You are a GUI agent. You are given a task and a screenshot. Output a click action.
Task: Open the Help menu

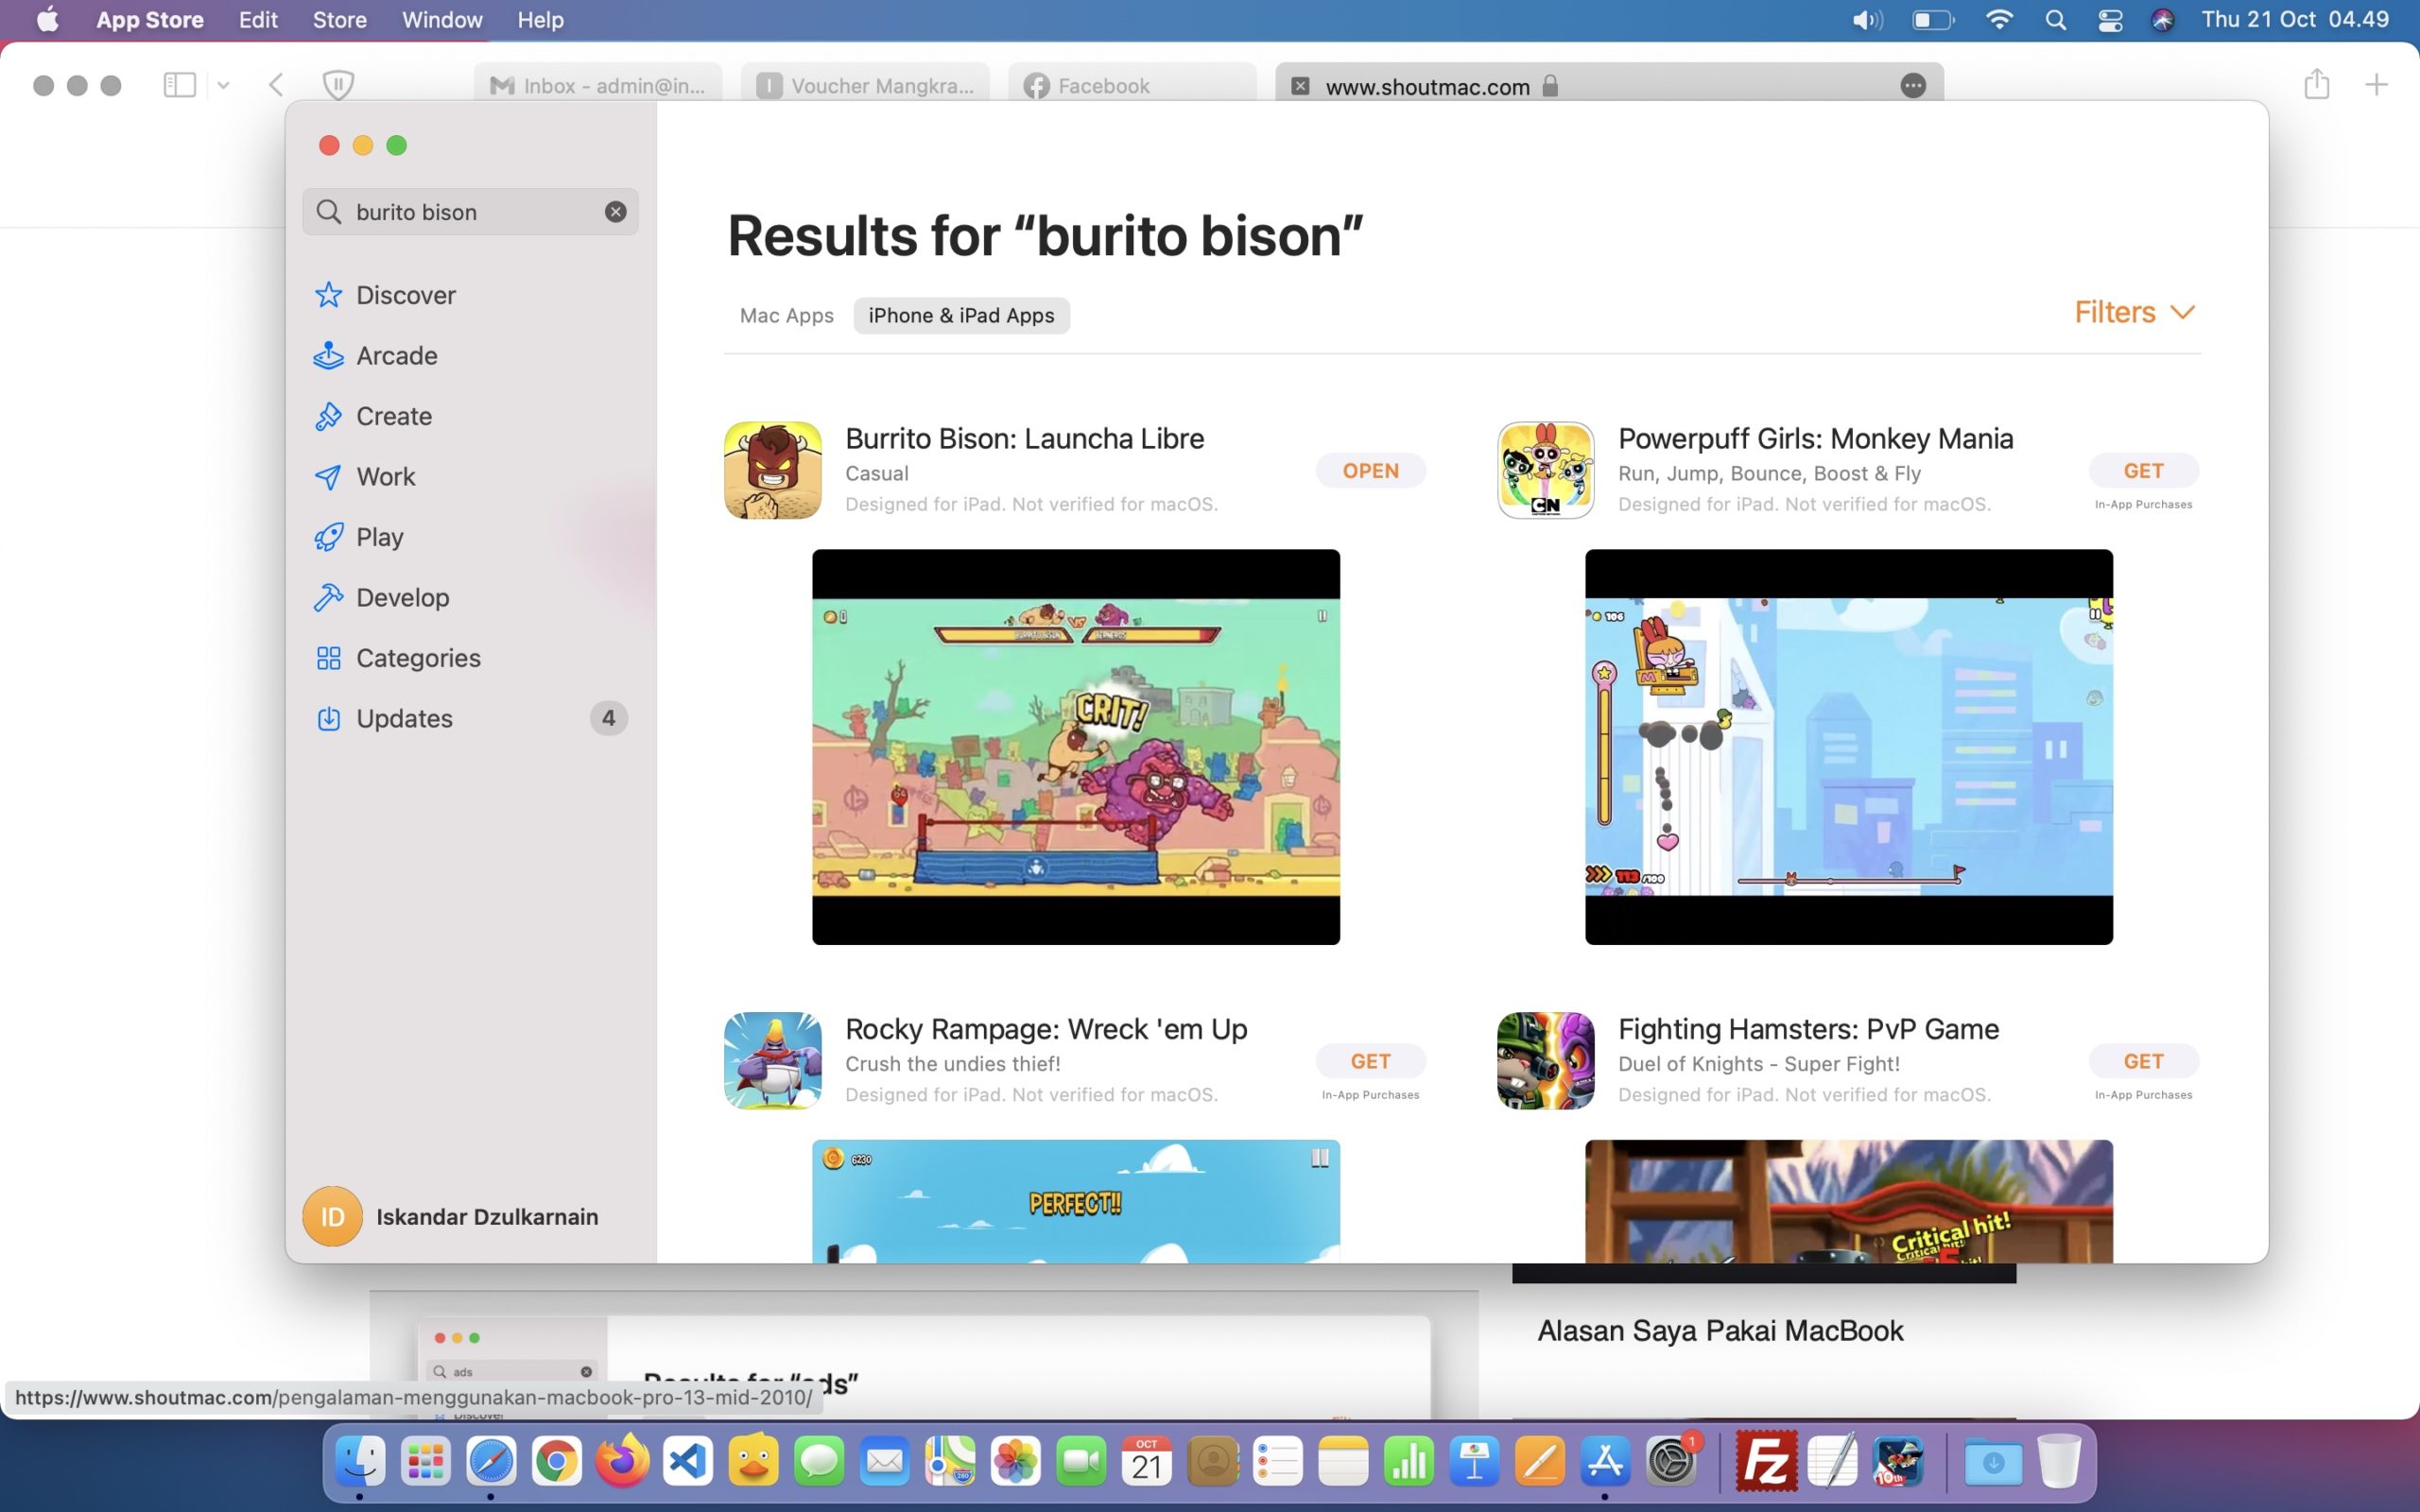tap(540, 20)
